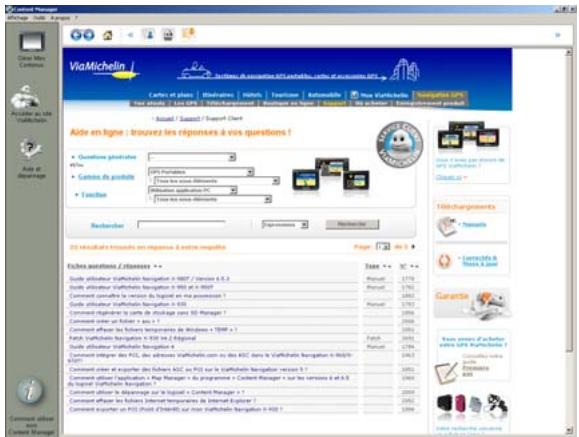Screen dimensions: 579x437
Task: Open the page number dropdown
Action: pos(383,246)
